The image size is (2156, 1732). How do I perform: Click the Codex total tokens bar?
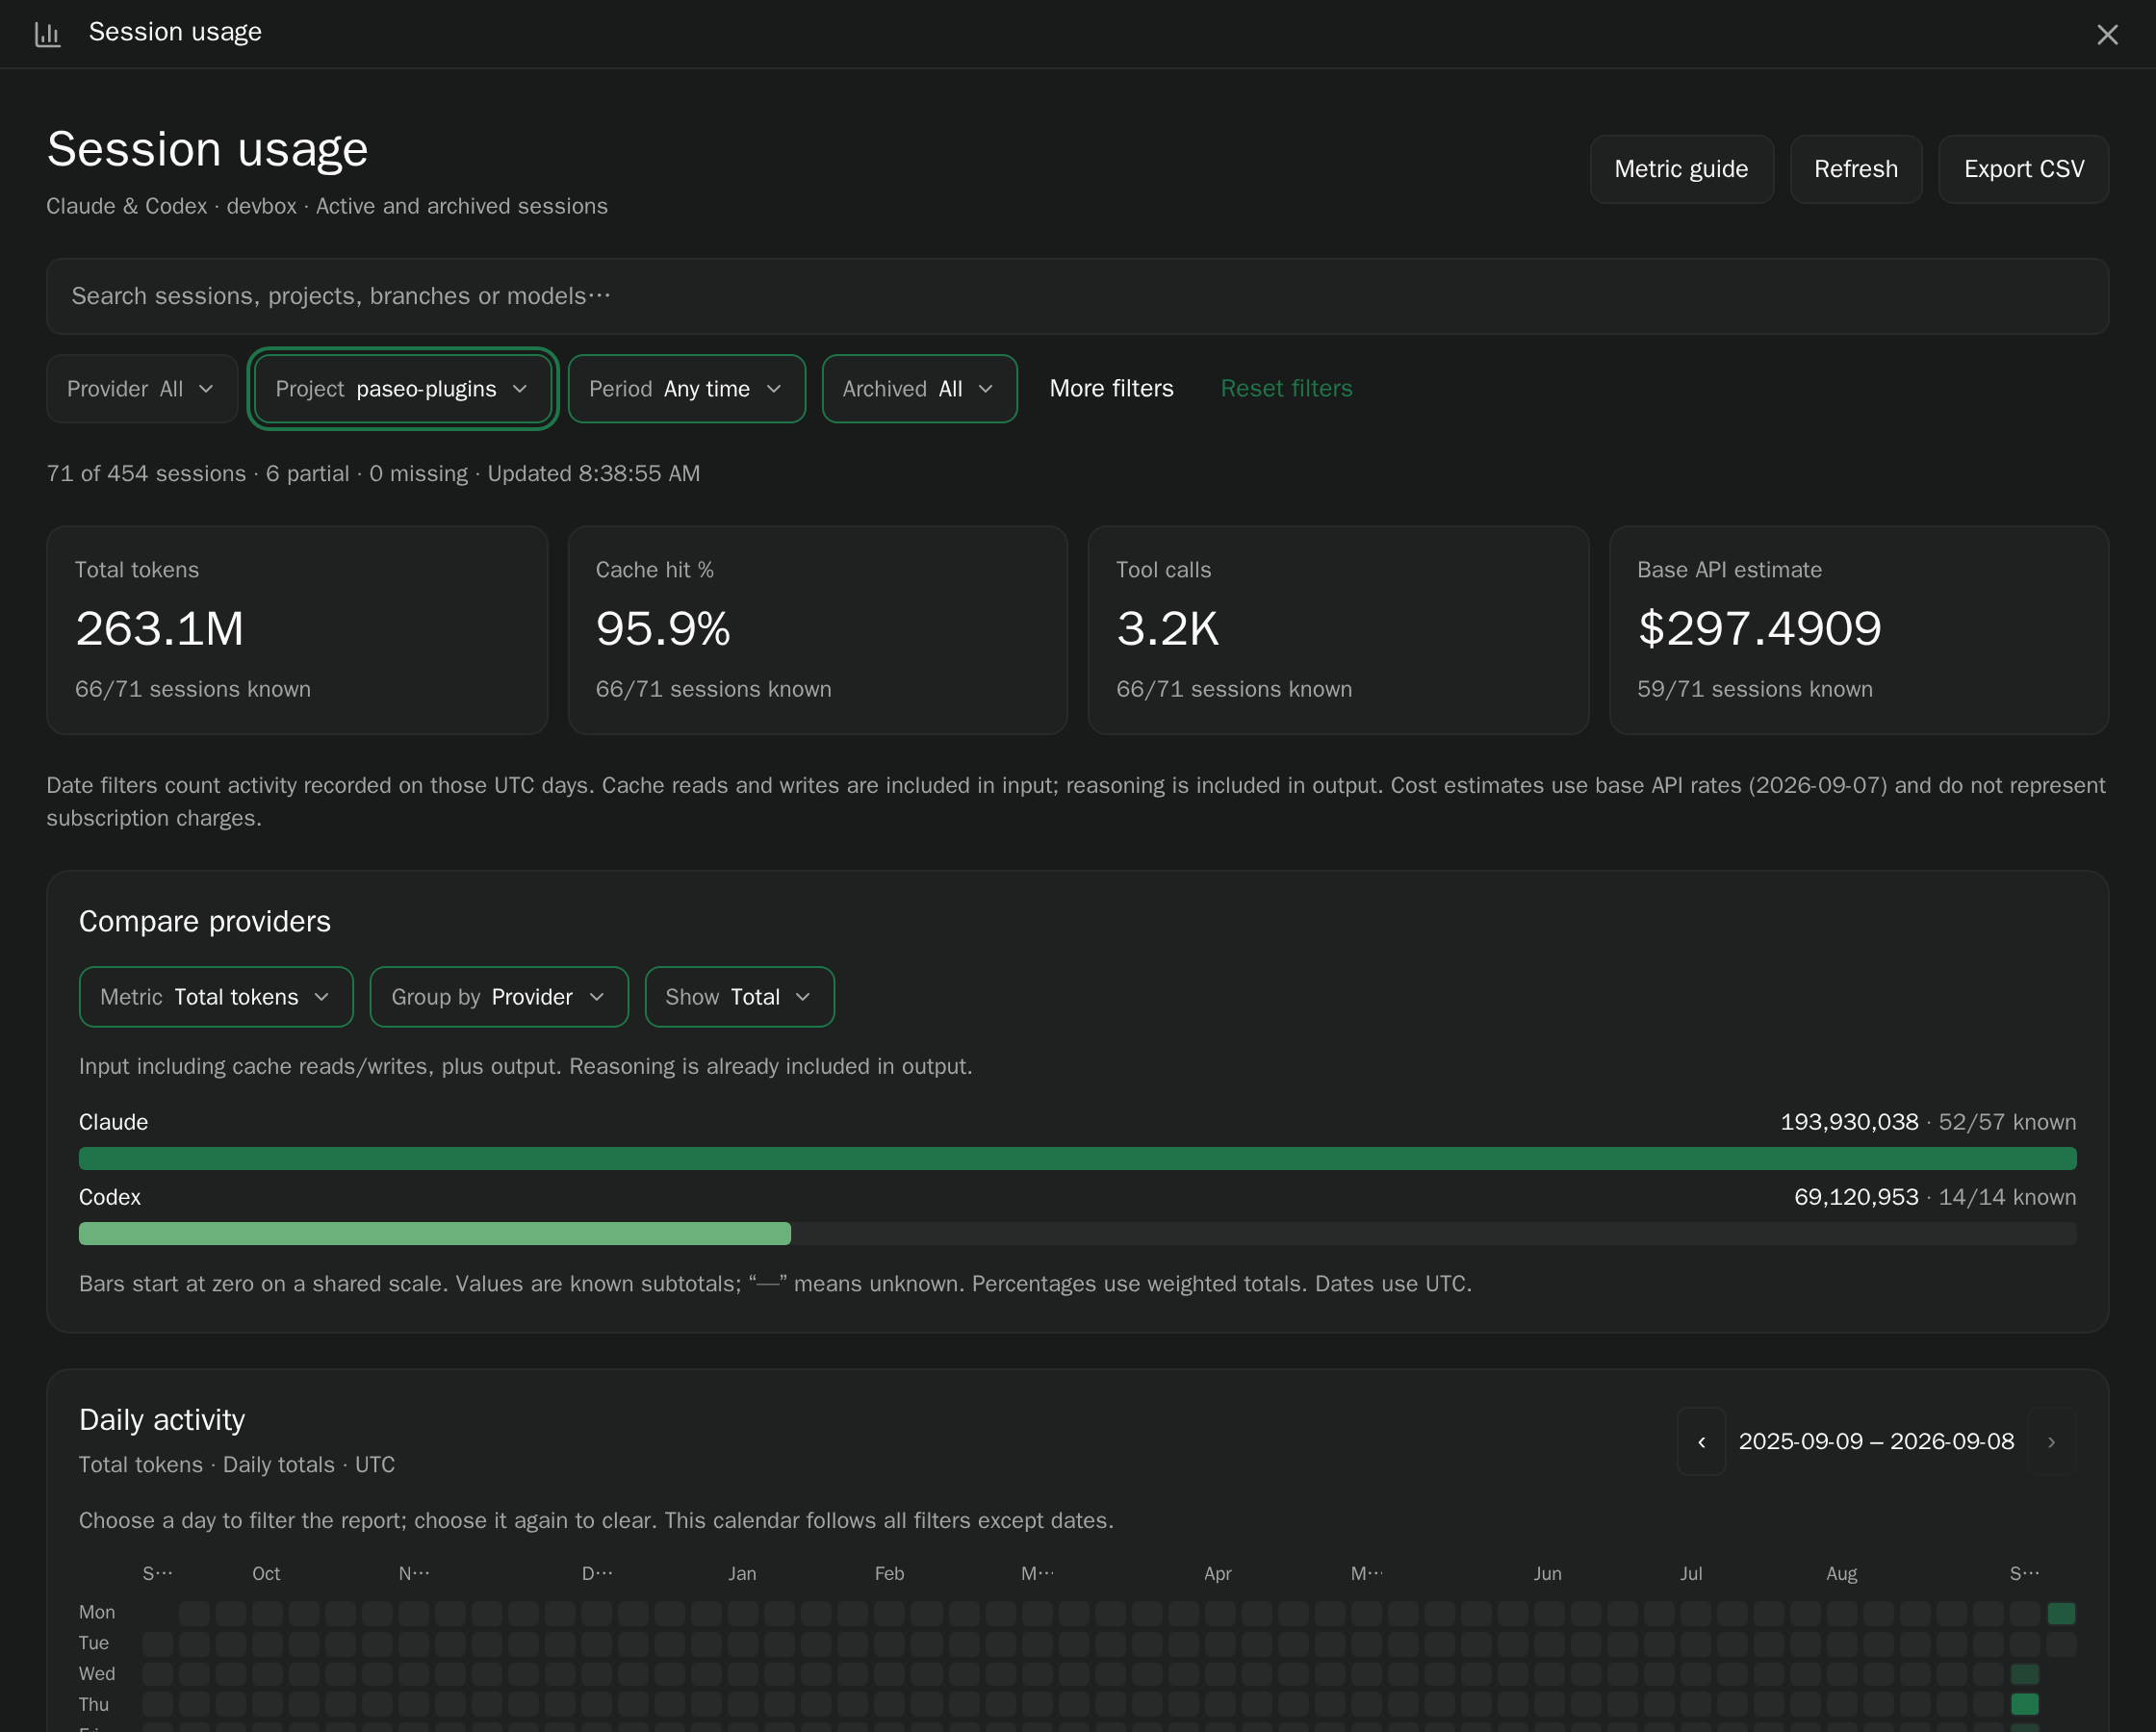click(435, 1234)
